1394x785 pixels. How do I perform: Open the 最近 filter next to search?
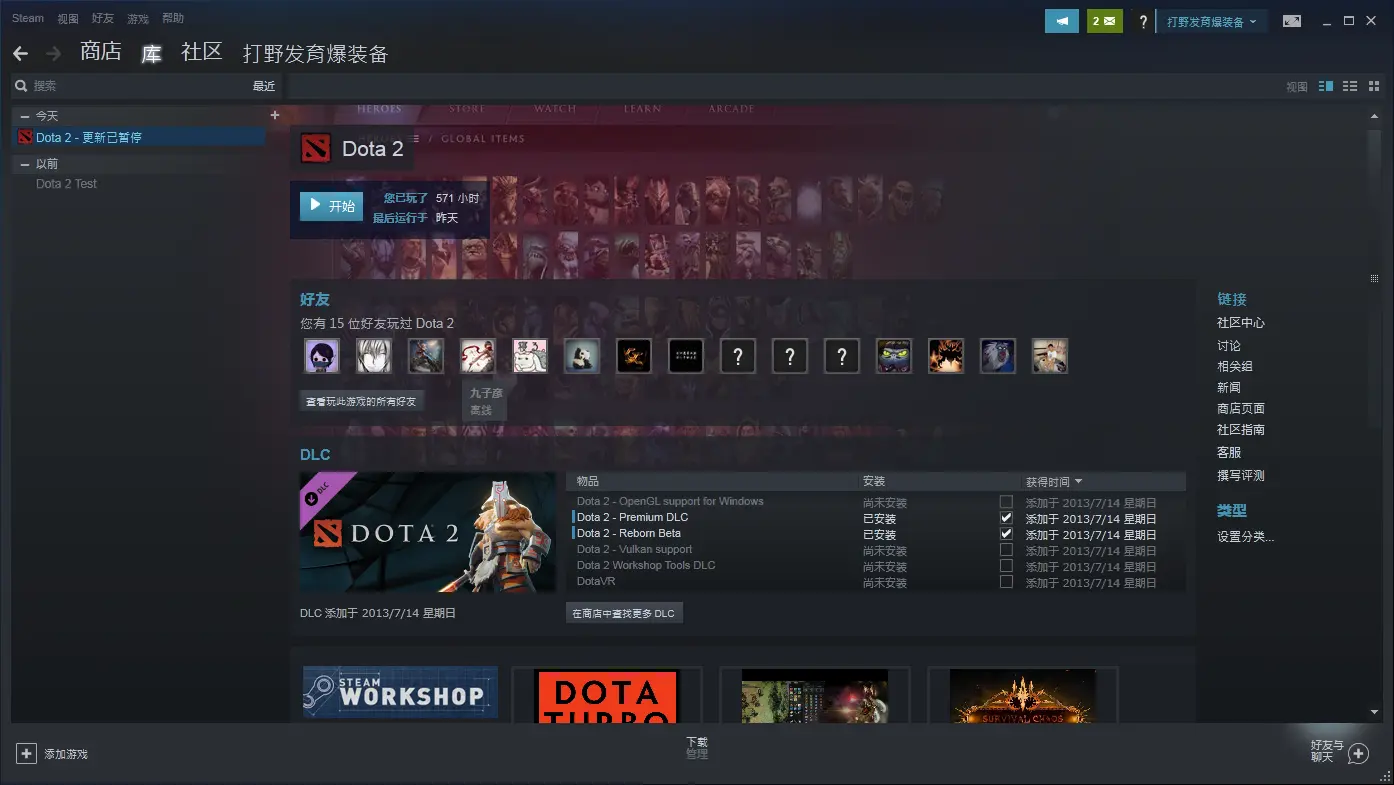263,86
